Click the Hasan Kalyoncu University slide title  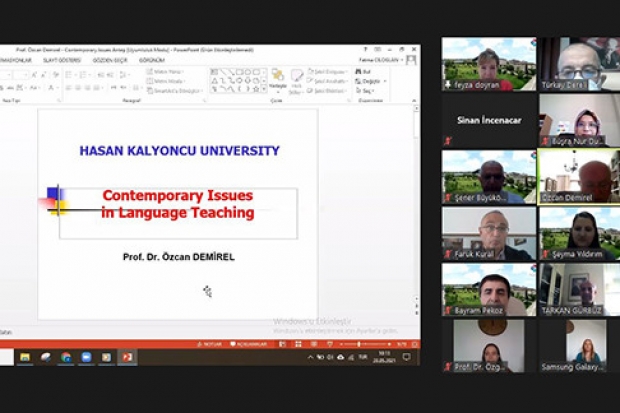(x=179, y=151)
